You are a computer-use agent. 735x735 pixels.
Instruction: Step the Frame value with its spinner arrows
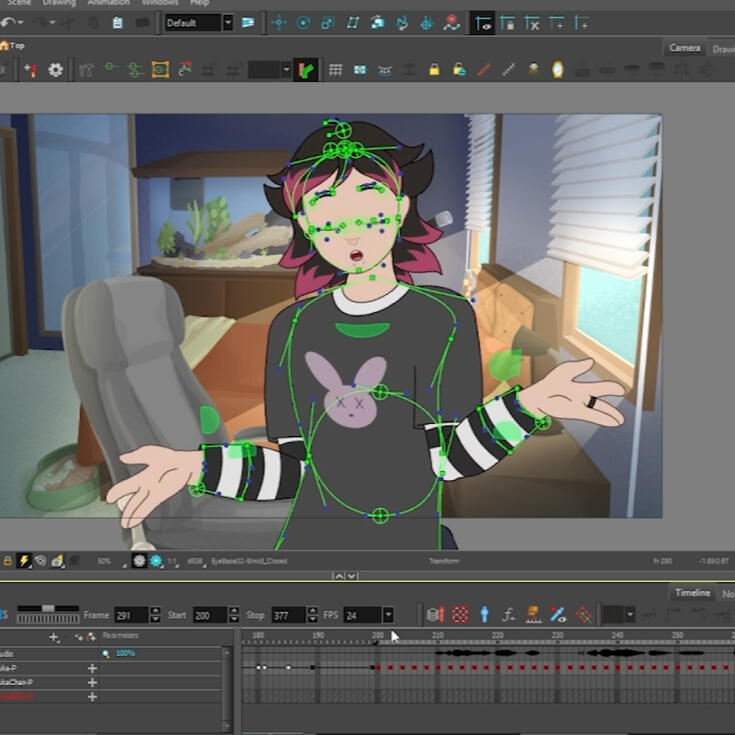156,615
